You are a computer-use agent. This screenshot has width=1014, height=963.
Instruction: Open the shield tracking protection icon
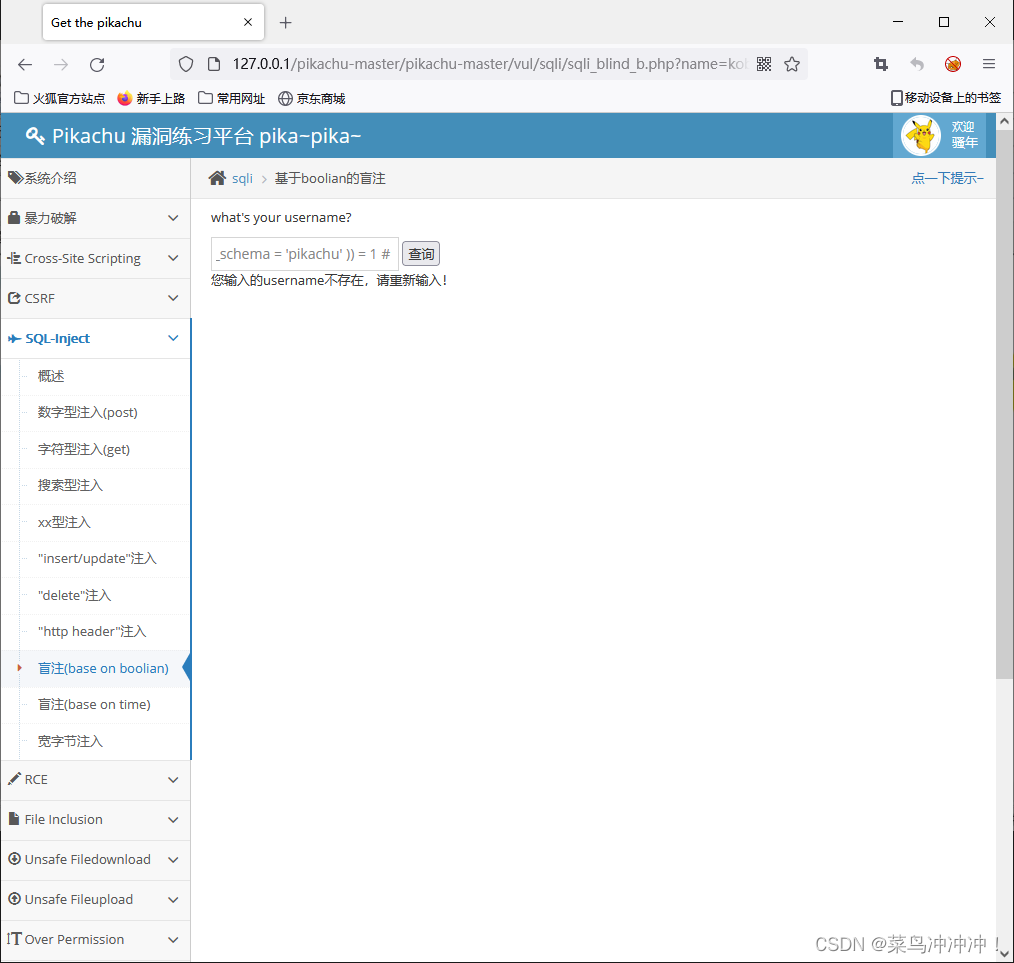(186, 64)
